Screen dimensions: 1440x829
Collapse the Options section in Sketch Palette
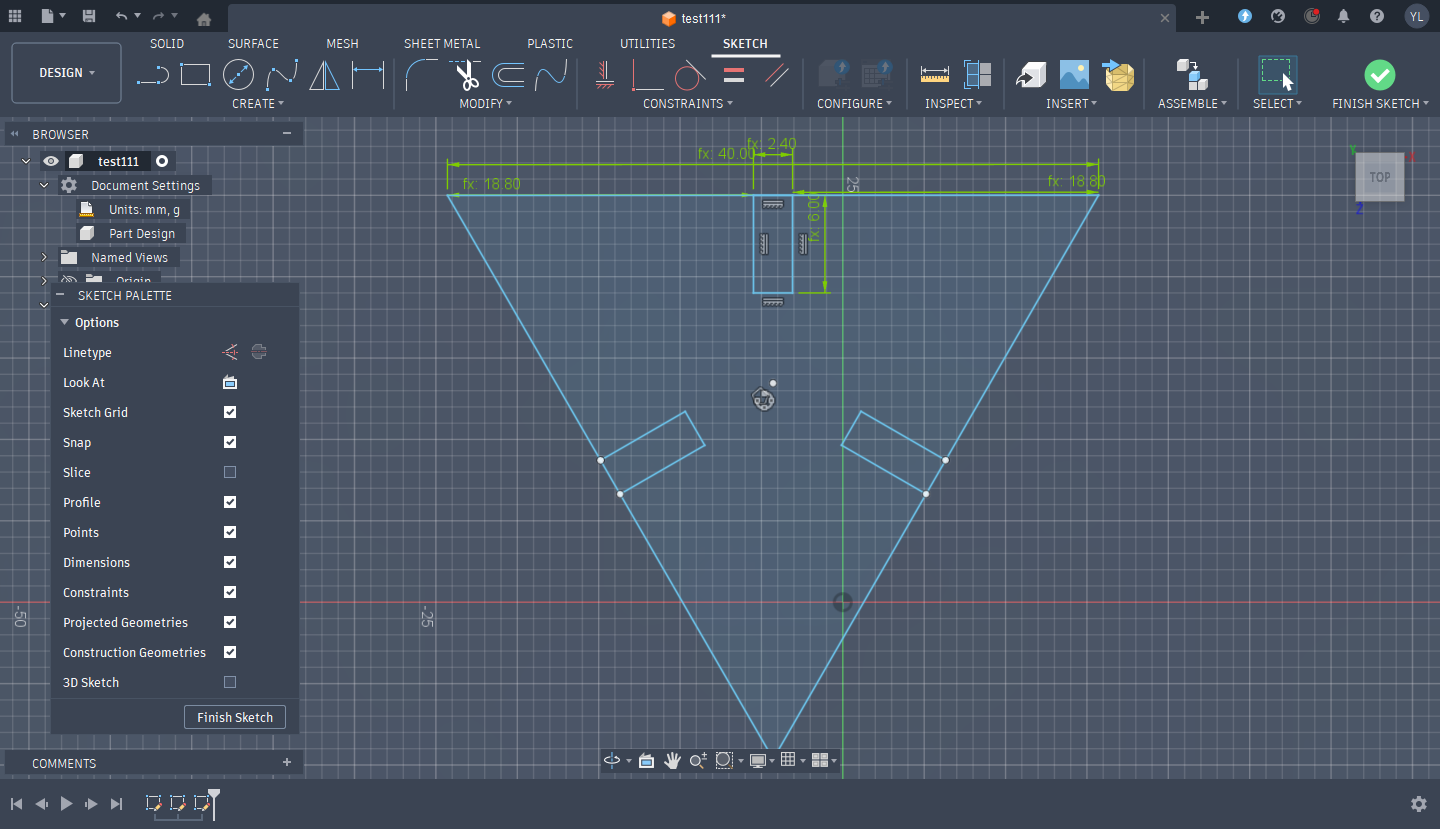coord(65,322)
